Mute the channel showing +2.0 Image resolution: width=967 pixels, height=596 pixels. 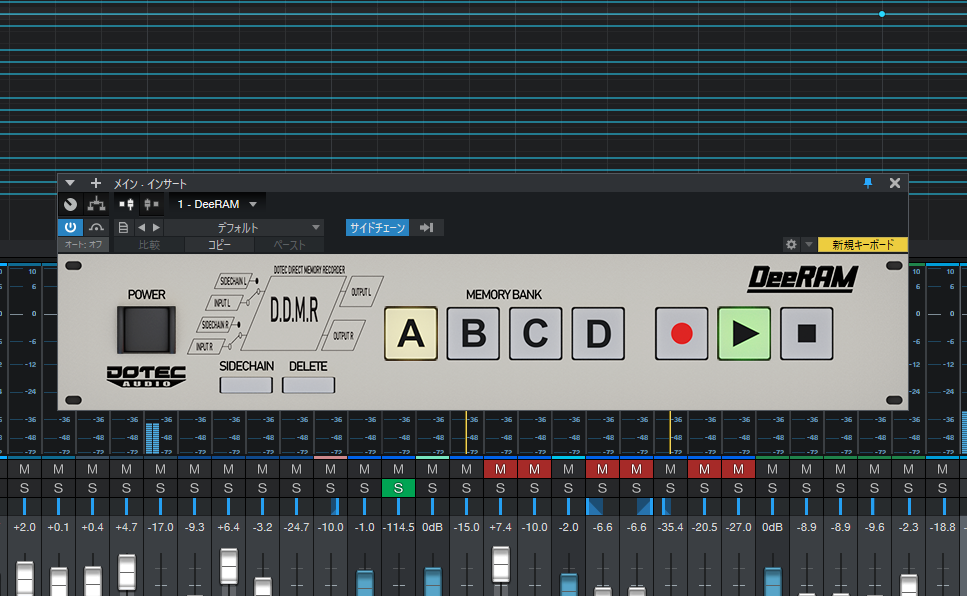[25, 470]
